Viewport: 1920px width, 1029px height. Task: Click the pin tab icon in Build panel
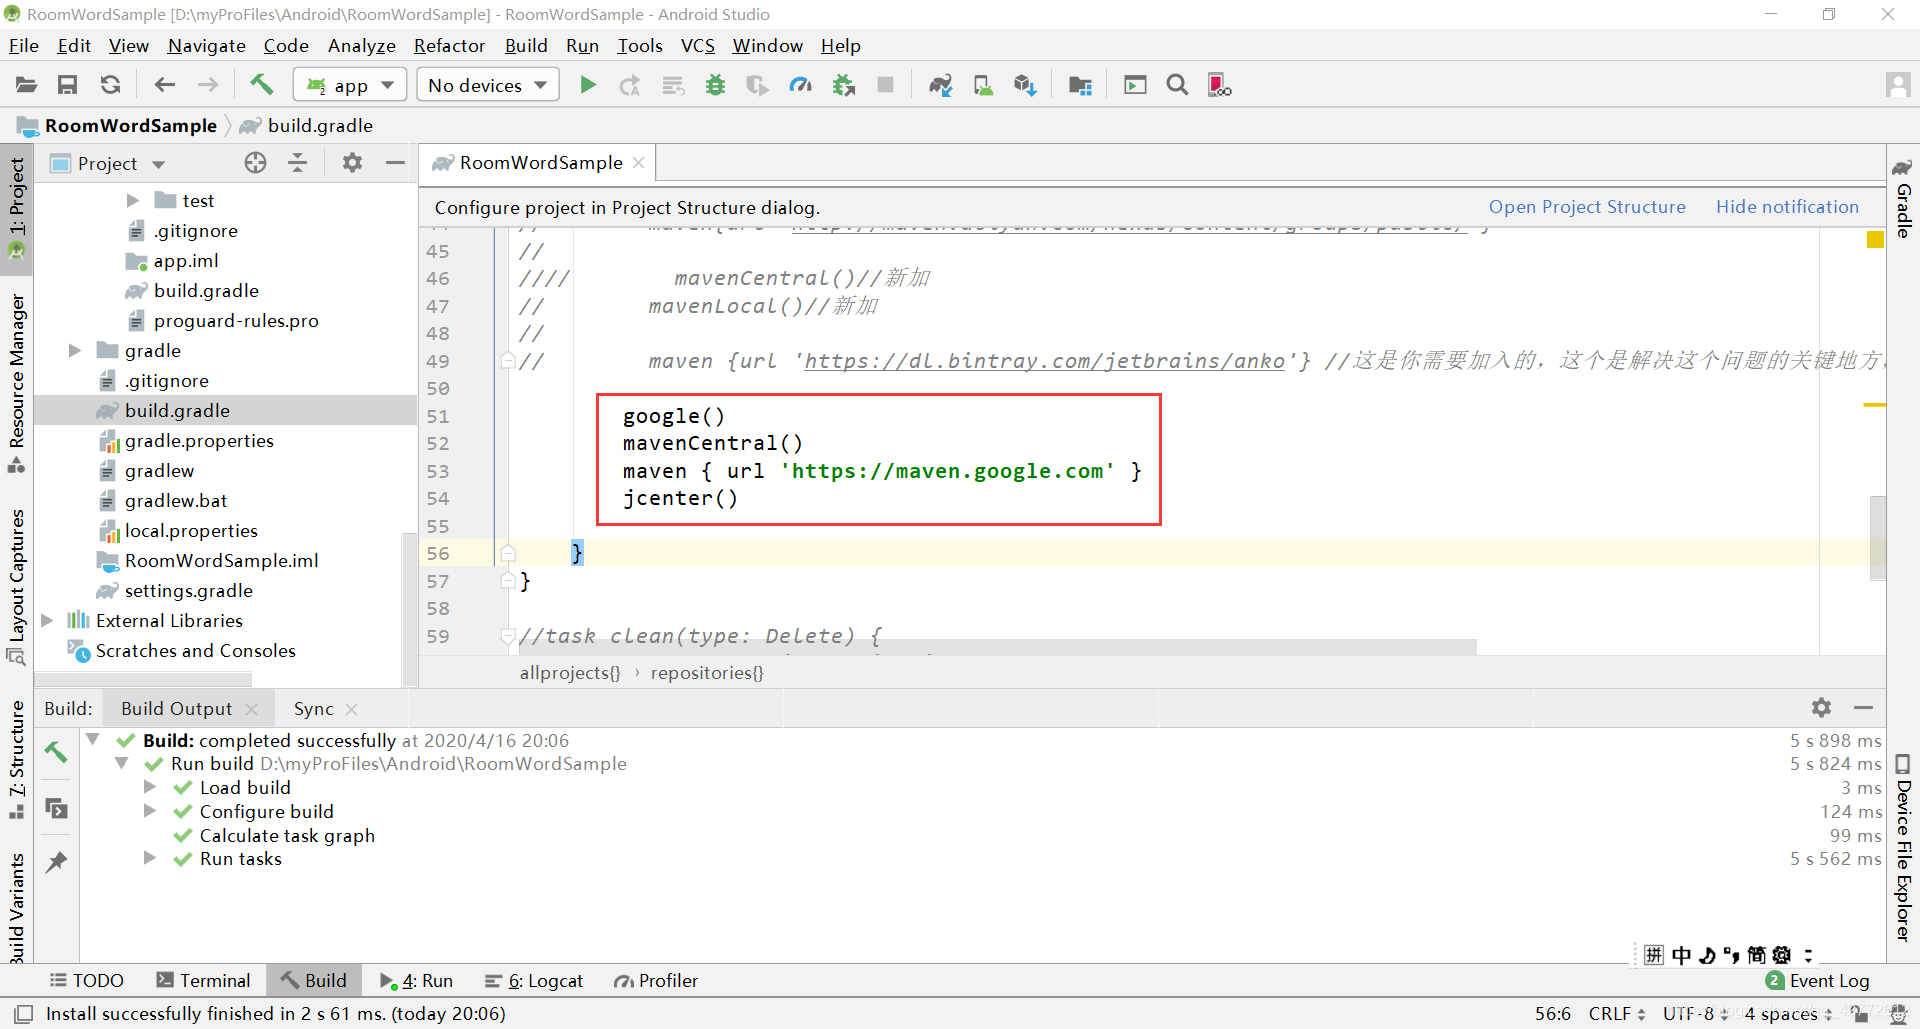pyautogui.click(x=57, y=861)
